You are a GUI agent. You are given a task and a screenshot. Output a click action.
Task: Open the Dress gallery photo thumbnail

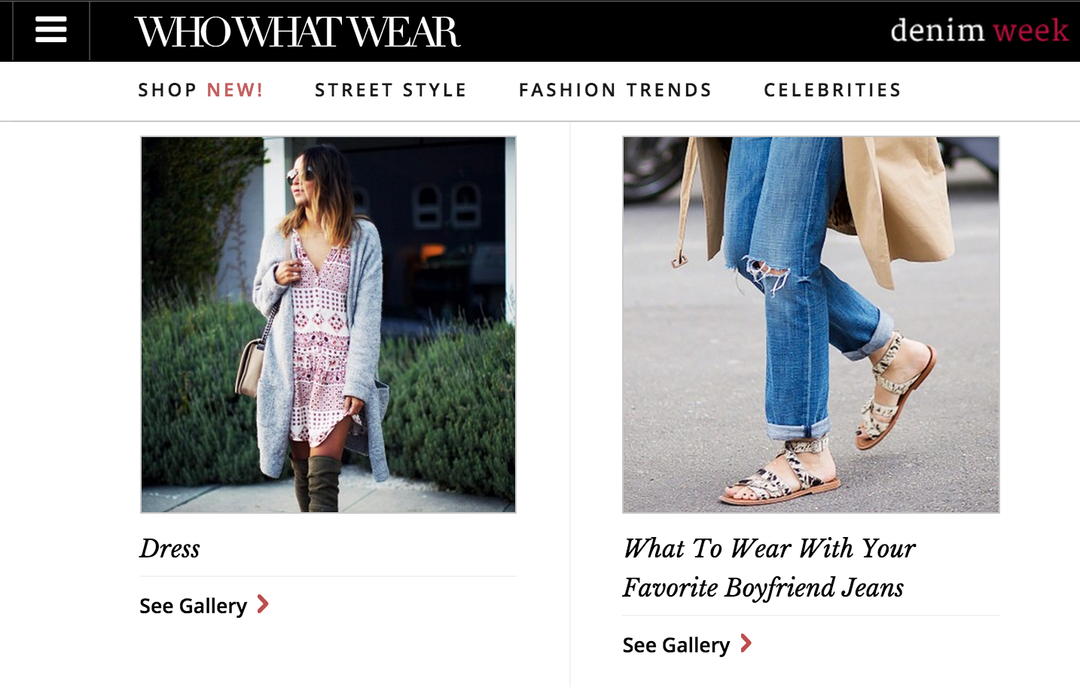point(329,325)
